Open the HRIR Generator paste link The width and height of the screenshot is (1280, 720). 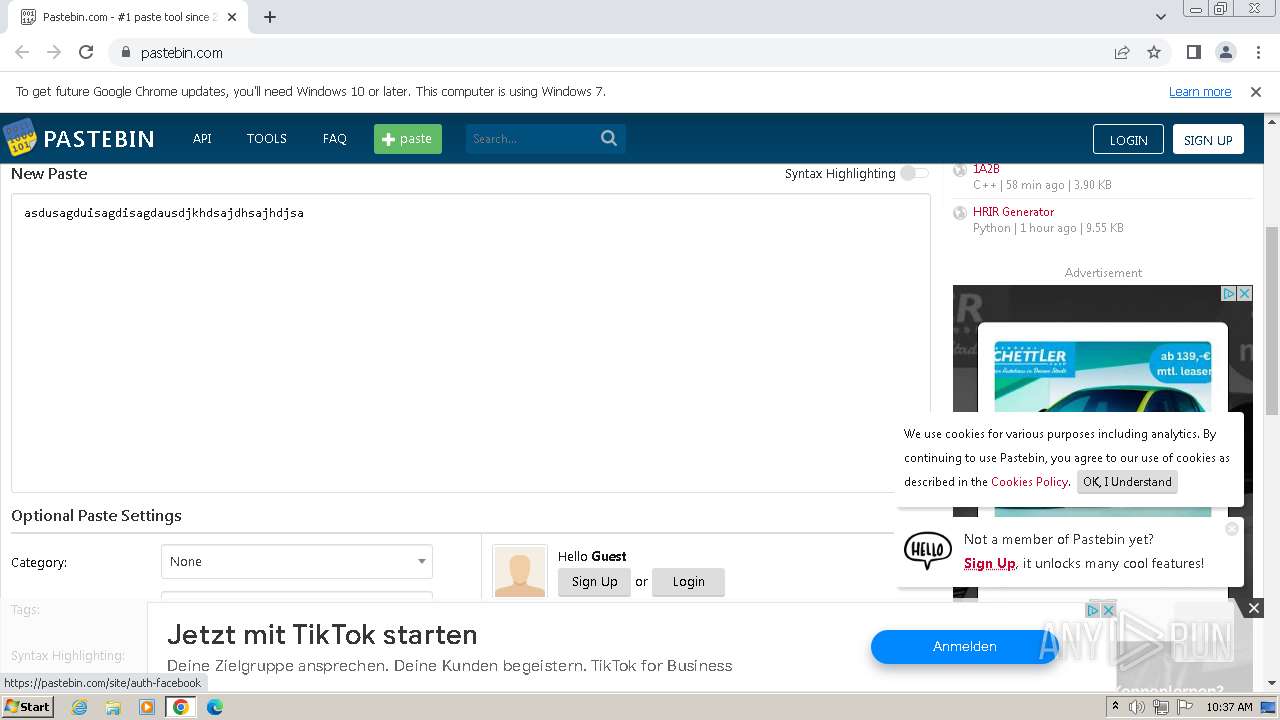click(x=1013, y=211)
